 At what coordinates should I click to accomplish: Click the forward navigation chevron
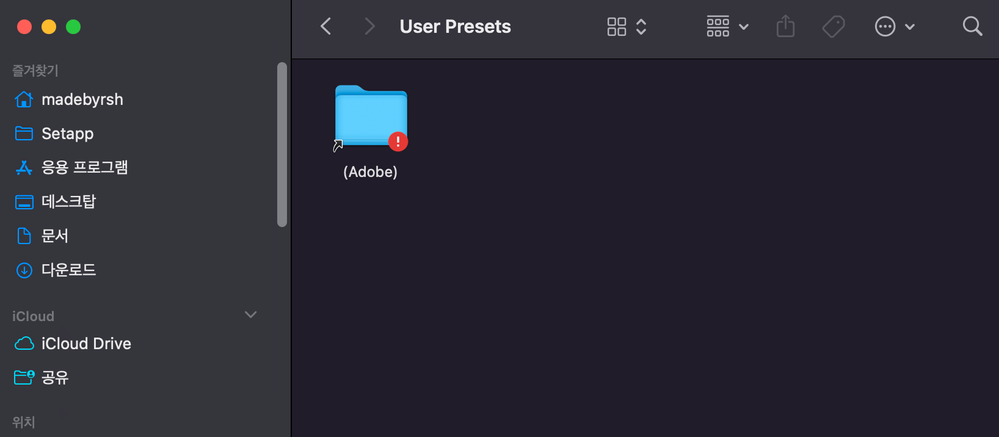(370, 26)
